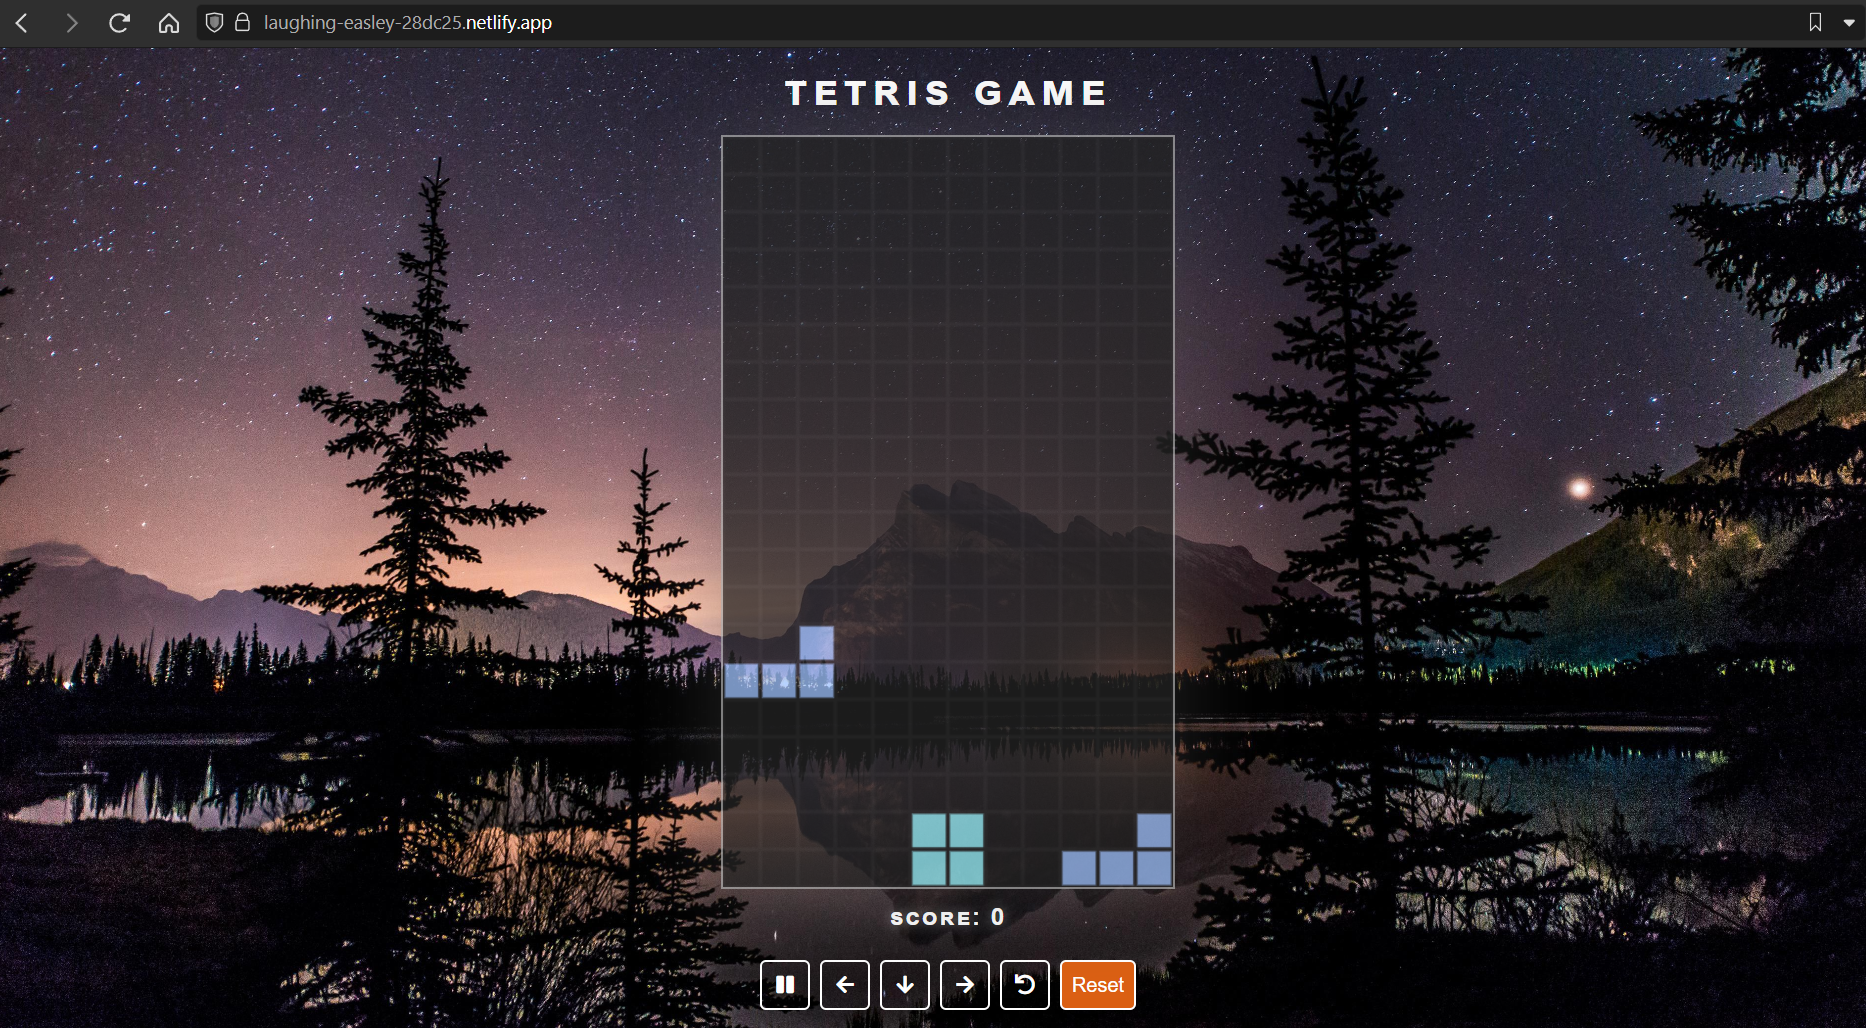Rotate the falling piece
Screen dimensions: 1866x1028
1025,985
